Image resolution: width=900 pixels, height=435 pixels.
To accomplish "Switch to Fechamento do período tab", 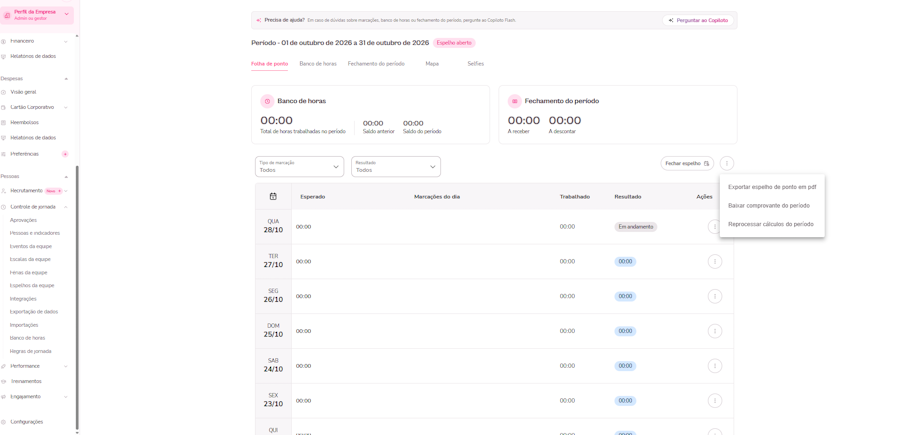I will (x=376, y=64).
